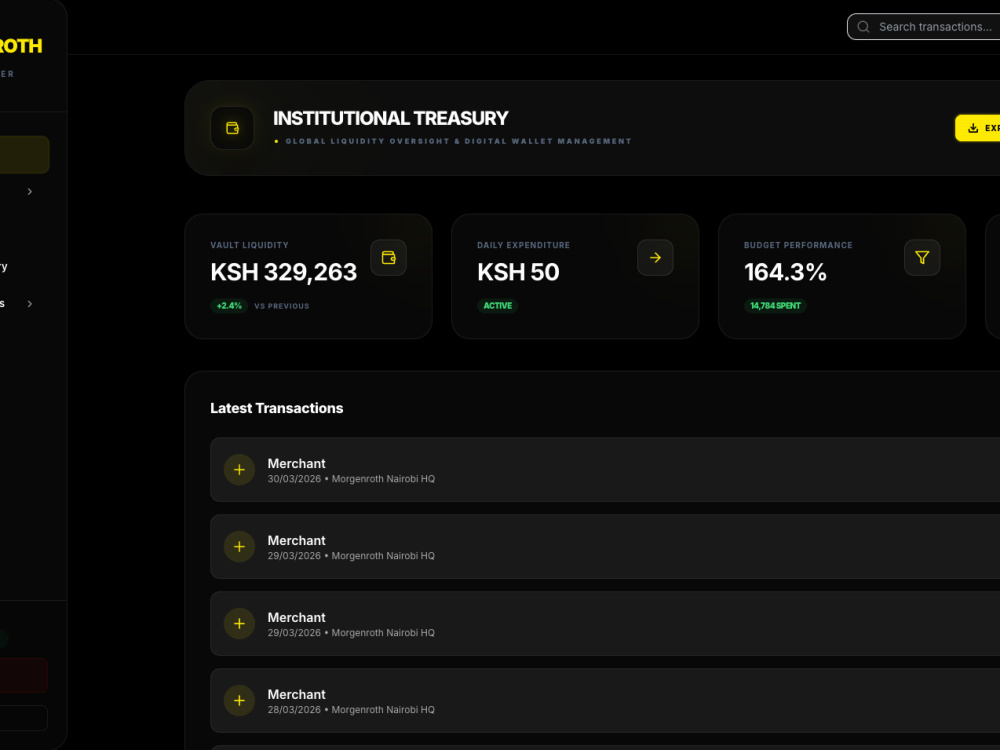
Task: Click plus icon on 28/03/2026 Merchant row
Action: point(239,701)
